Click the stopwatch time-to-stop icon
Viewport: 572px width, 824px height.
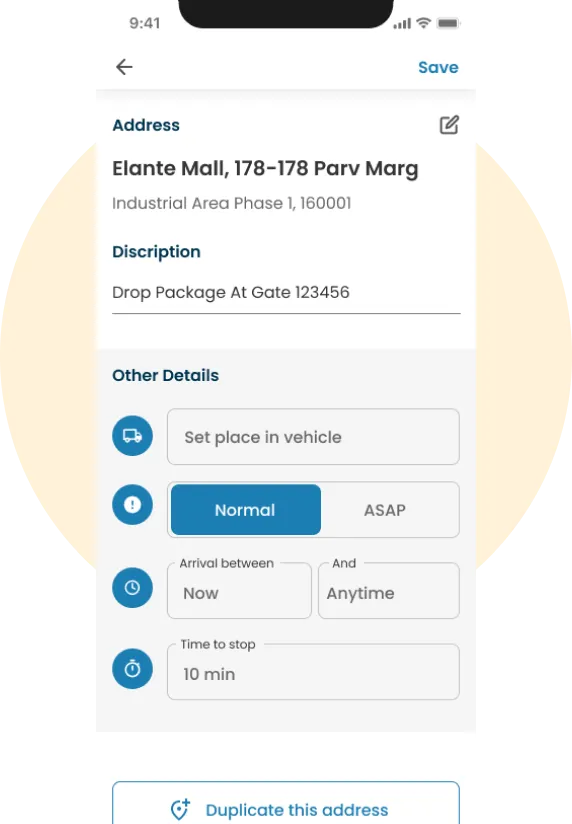132,668
